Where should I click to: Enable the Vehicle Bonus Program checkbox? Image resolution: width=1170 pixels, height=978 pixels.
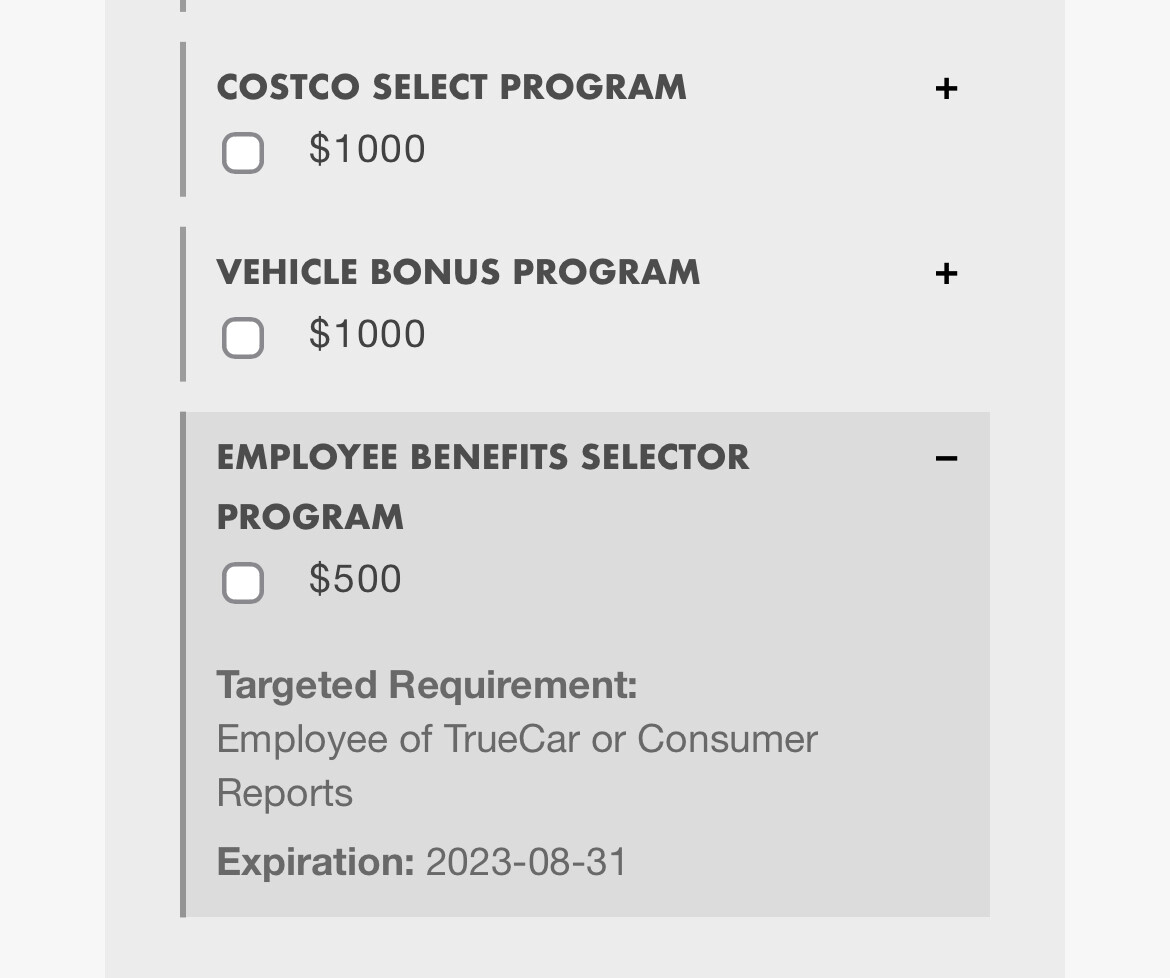tap(243, 338)
